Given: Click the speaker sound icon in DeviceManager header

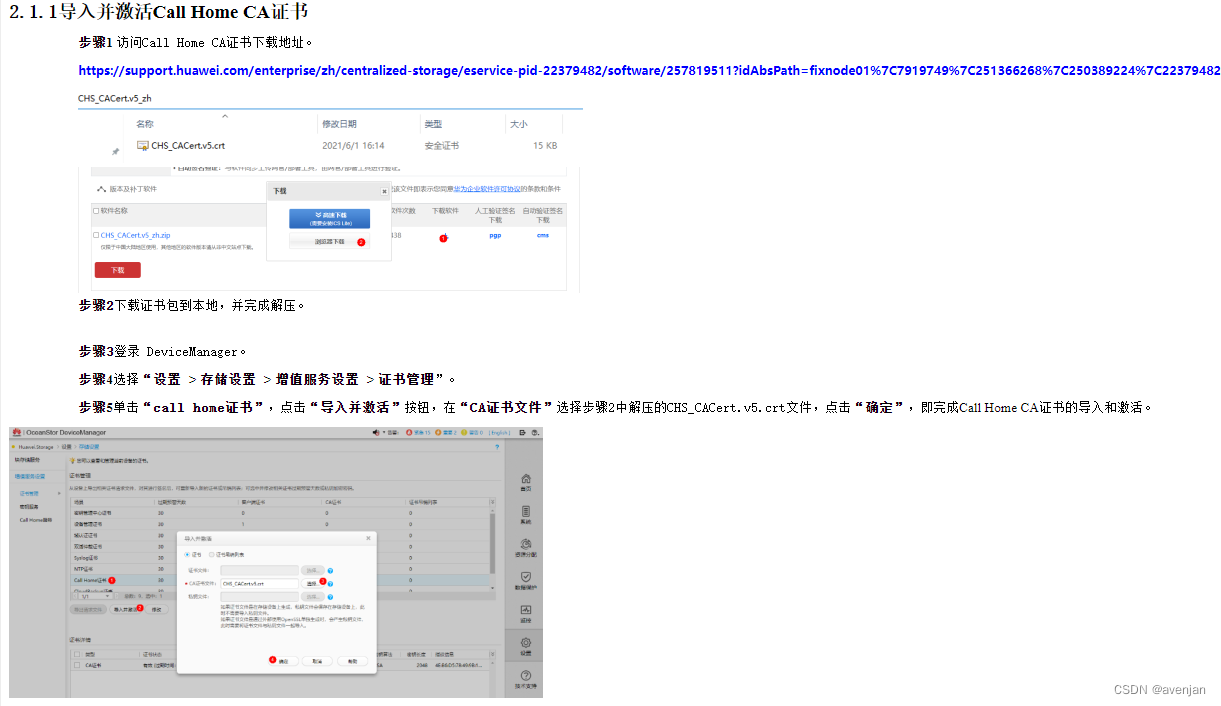Looking at the screenshot, I should pyautogui.click(x=376, y=432).
